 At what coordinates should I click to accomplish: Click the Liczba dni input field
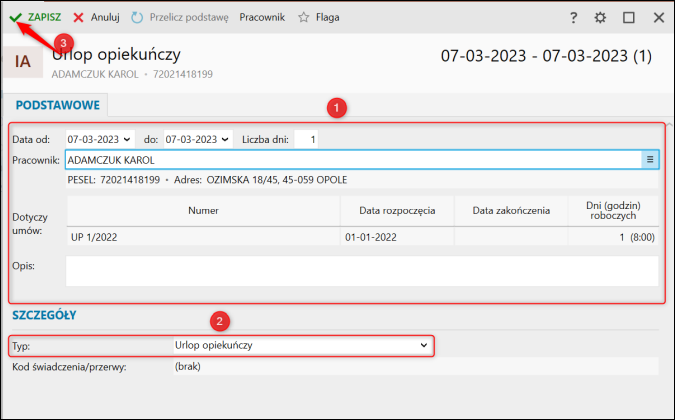click(306, 139)
